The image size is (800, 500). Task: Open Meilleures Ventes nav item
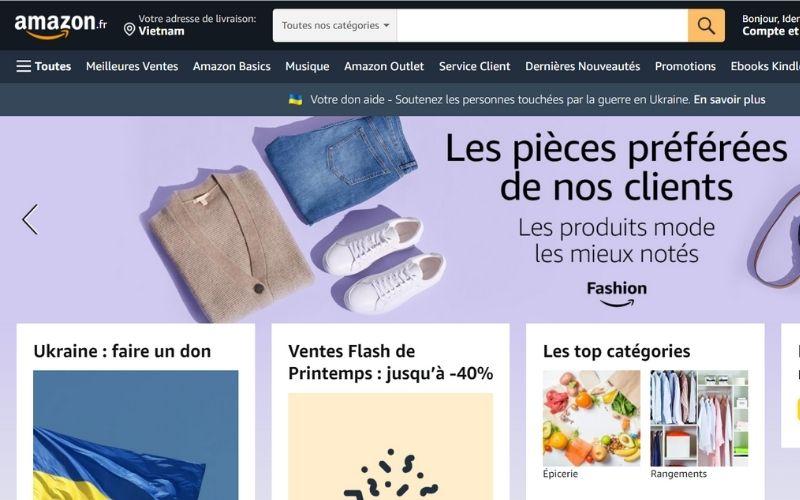coord(132,66)
